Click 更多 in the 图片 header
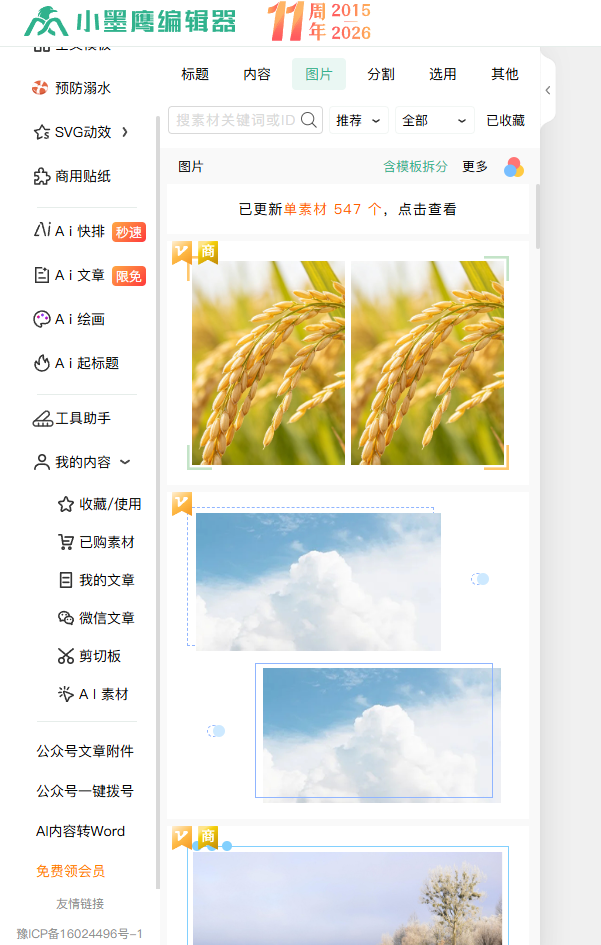This screenshot has width=601, height=945. click(475, 166)
